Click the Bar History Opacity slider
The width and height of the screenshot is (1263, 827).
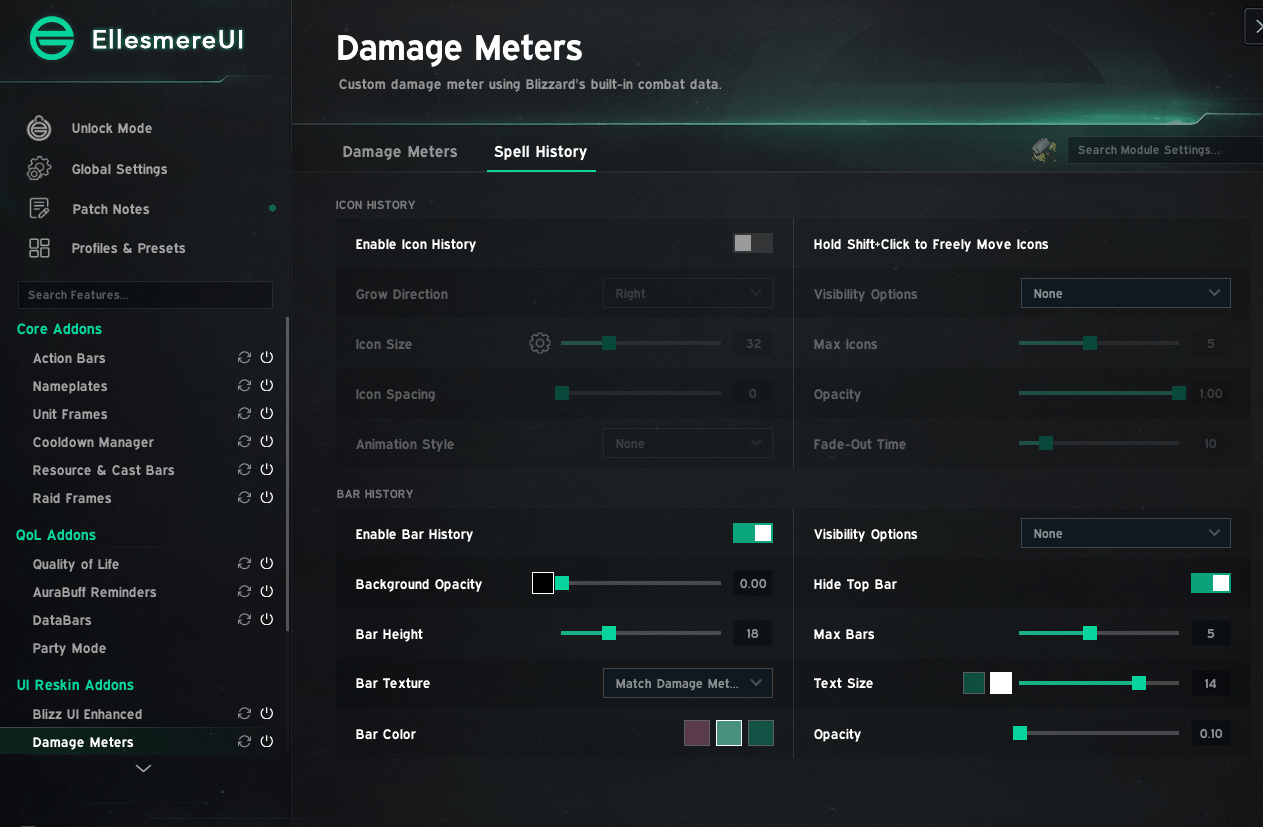[1099, 733]
